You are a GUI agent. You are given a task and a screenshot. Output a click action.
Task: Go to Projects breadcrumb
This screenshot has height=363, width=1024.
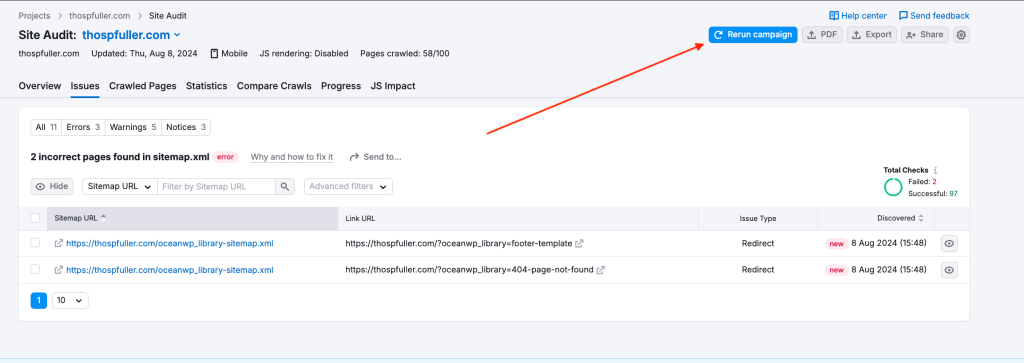point(35,16)
